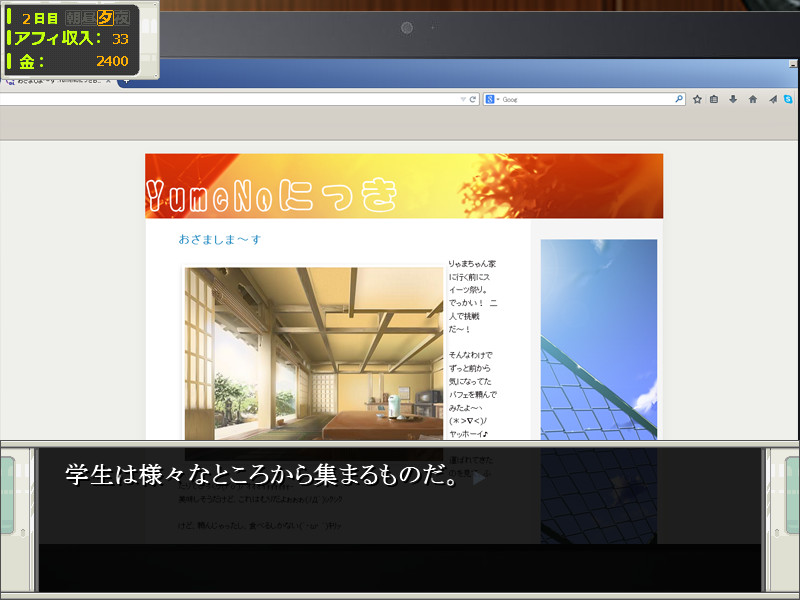Click the Skype icon in browser toolbar
Screen dimensions: 800x600
(x=788, y=100)
